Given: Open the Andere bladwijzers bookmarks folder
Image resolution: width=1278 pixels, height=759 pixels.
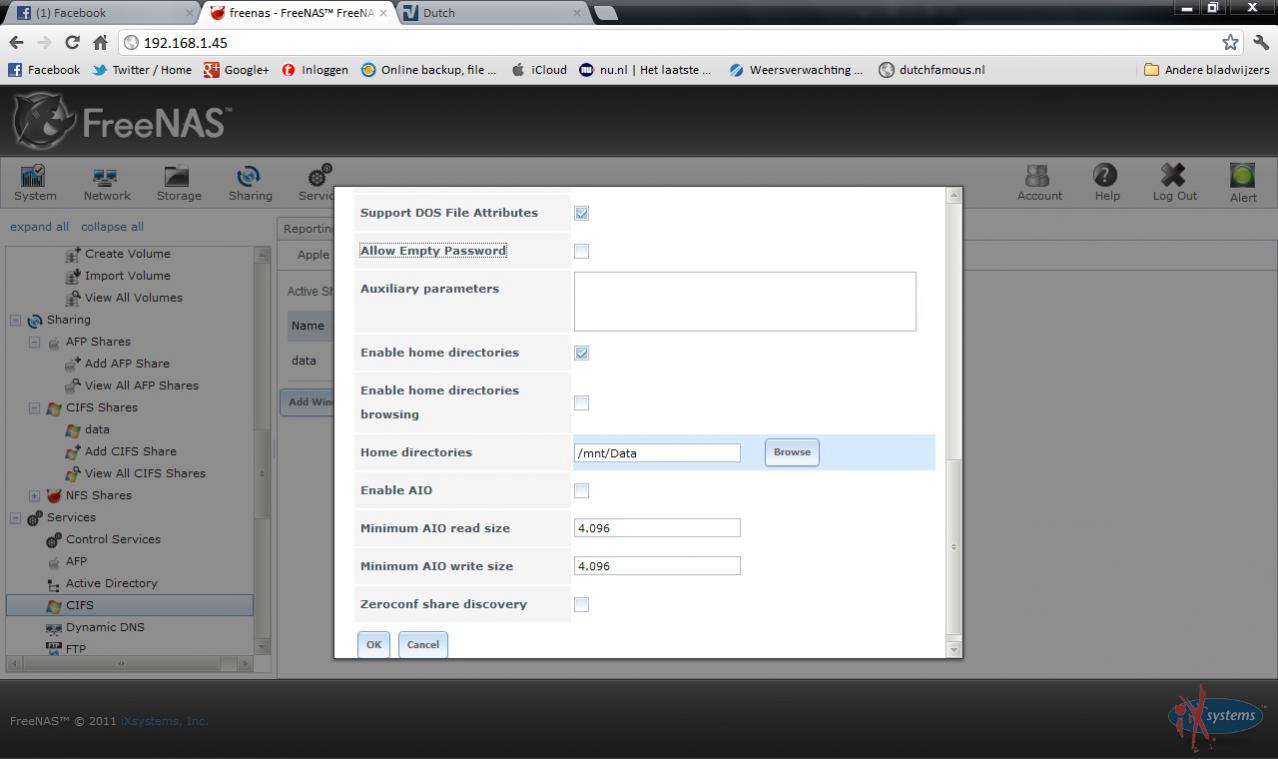Looking at the screenshot, I should [1206, 70].
